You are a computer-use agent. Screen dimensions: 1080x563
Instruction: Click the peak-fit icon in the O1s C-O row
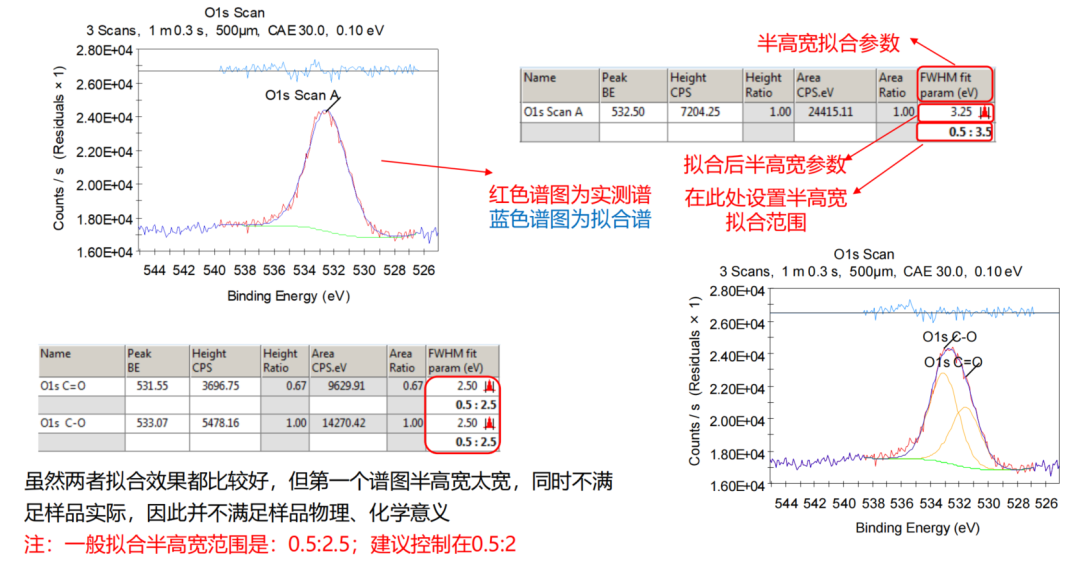[x=489, y=423]
